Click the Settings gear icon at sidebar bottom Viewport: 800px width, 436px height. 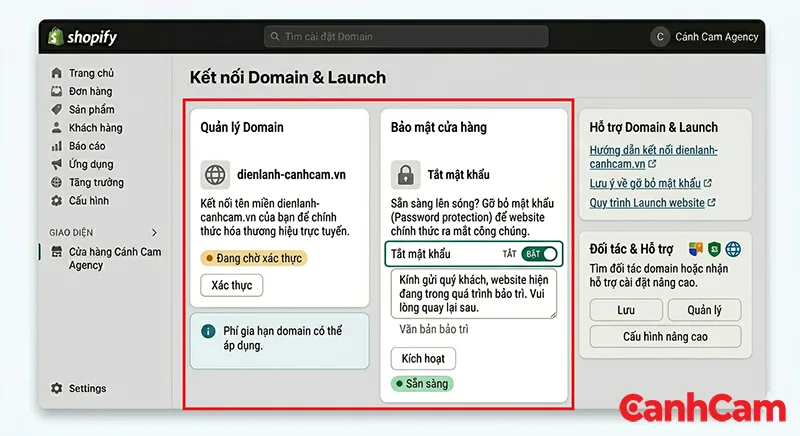[x=57, y=388]
